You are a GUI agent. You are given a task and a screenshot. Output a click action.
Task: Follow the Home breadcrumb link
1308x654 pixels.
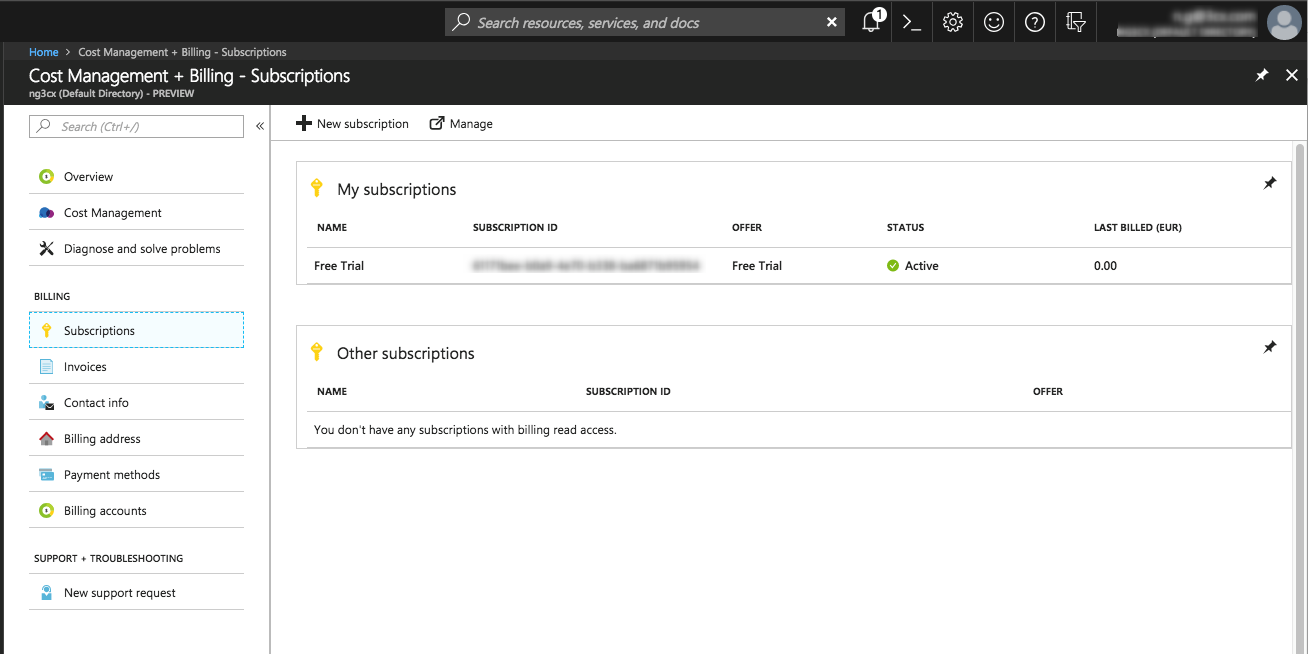tap(43, 52)
